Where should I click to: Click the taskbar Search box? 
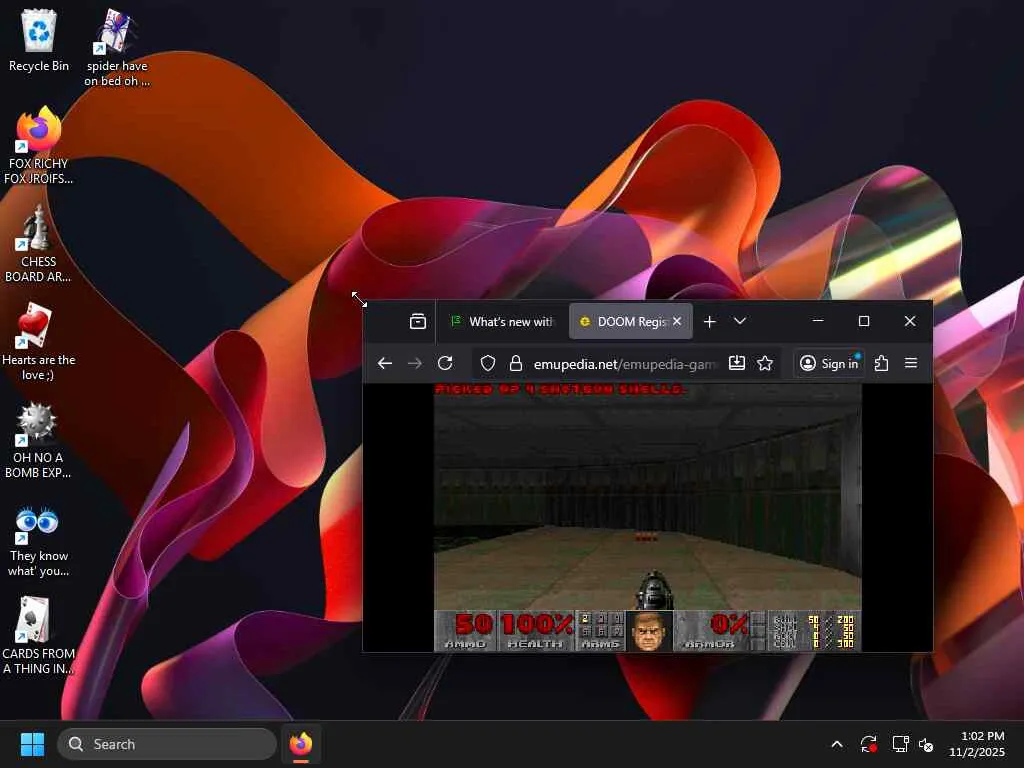pos(167,744)
